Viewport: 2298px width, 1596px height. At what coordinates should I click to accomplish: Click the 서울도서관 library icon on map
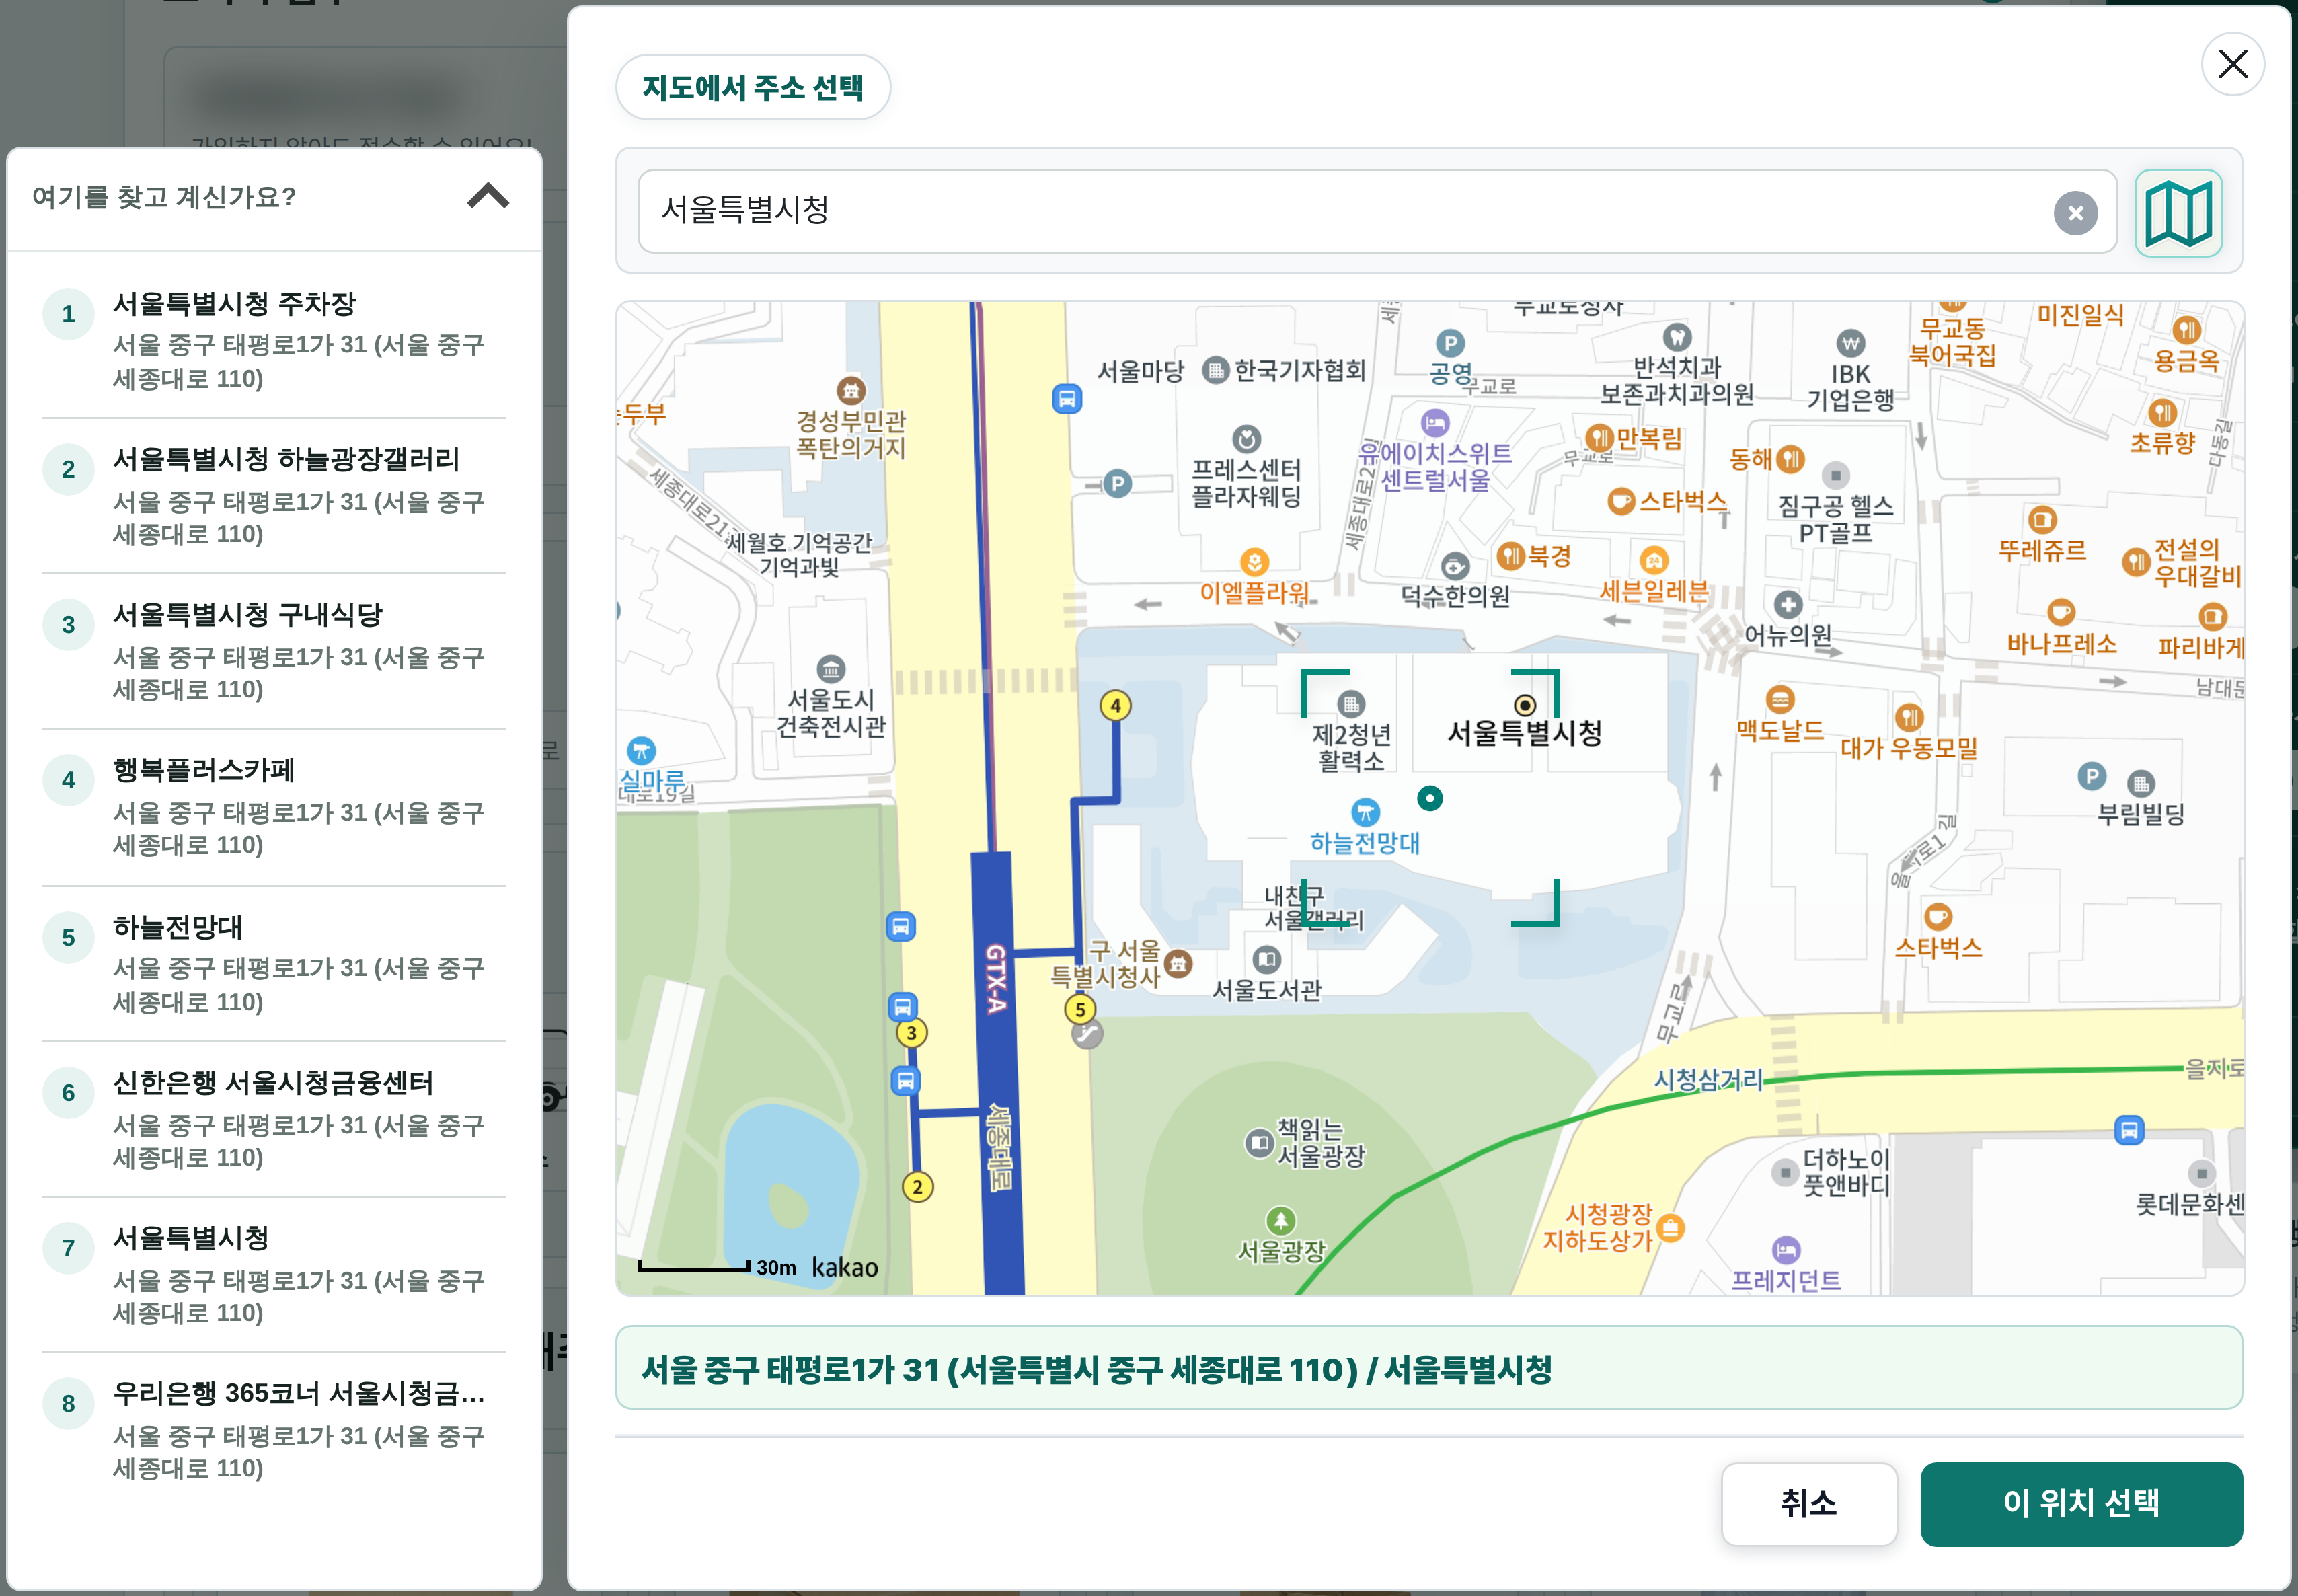coord(1266,960)
